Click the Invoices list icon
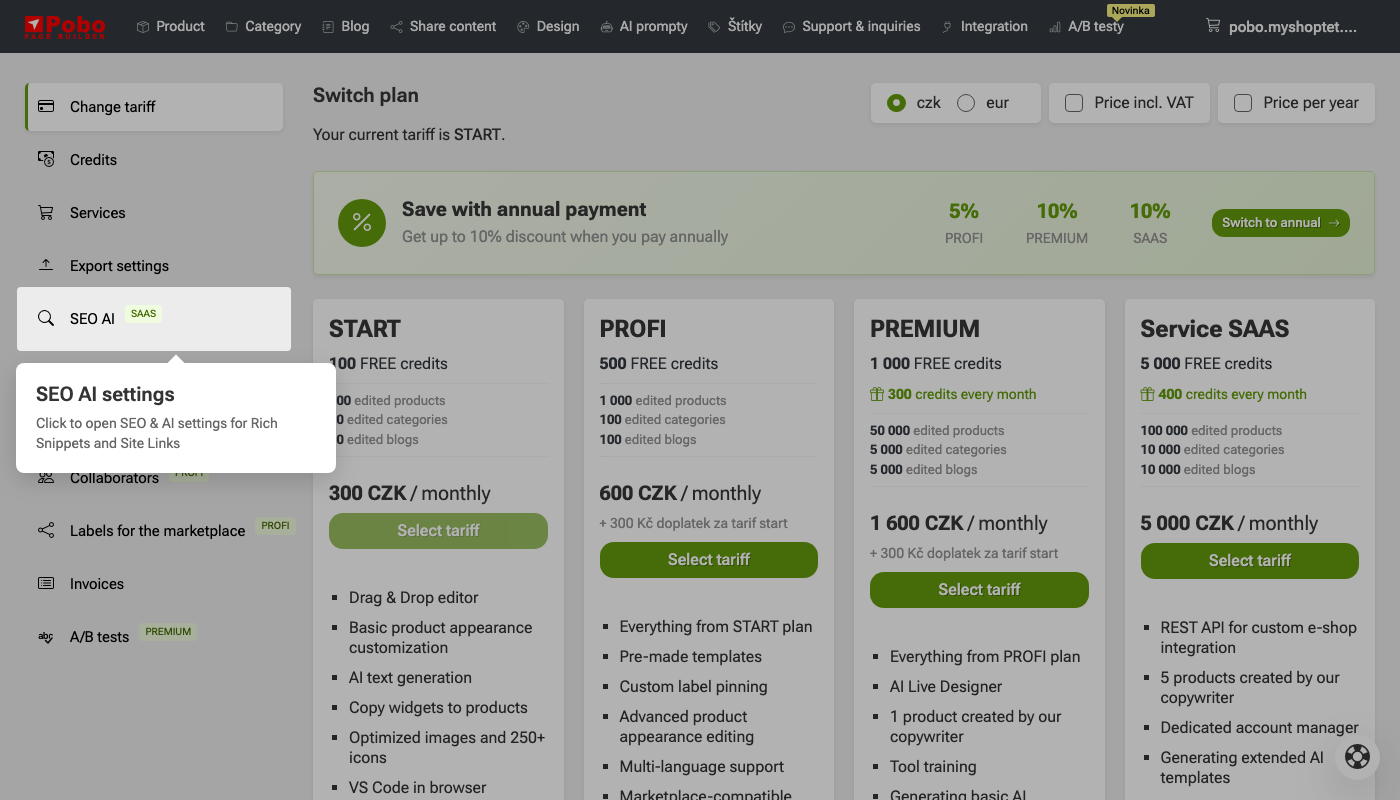Image resolution: width=1400 pixels, height=800 pixels. (x=46, y=583)
